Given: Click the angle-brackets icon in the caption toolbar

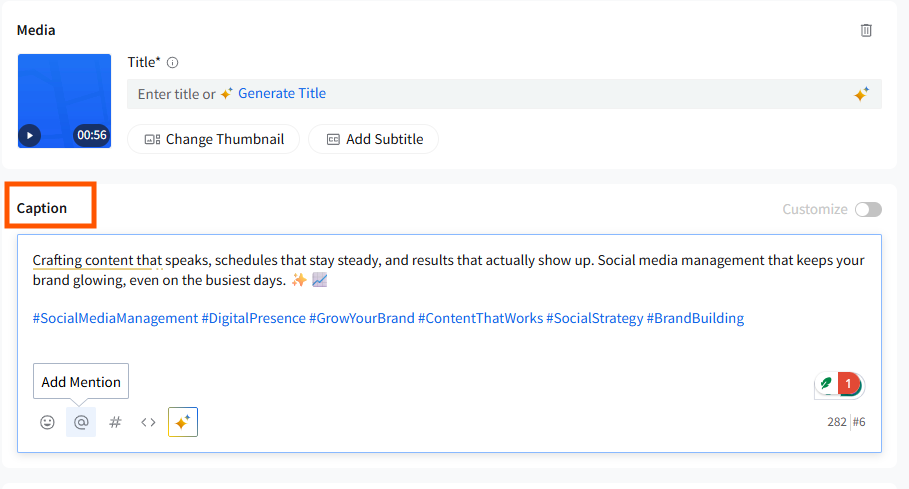Looking at the screenshot, I should pos(148,422).
